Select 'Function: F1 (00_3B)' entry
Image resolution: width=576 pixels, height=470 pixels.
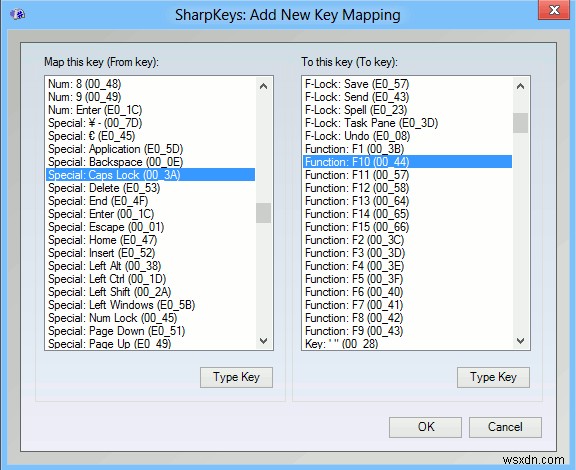point(407,149)
